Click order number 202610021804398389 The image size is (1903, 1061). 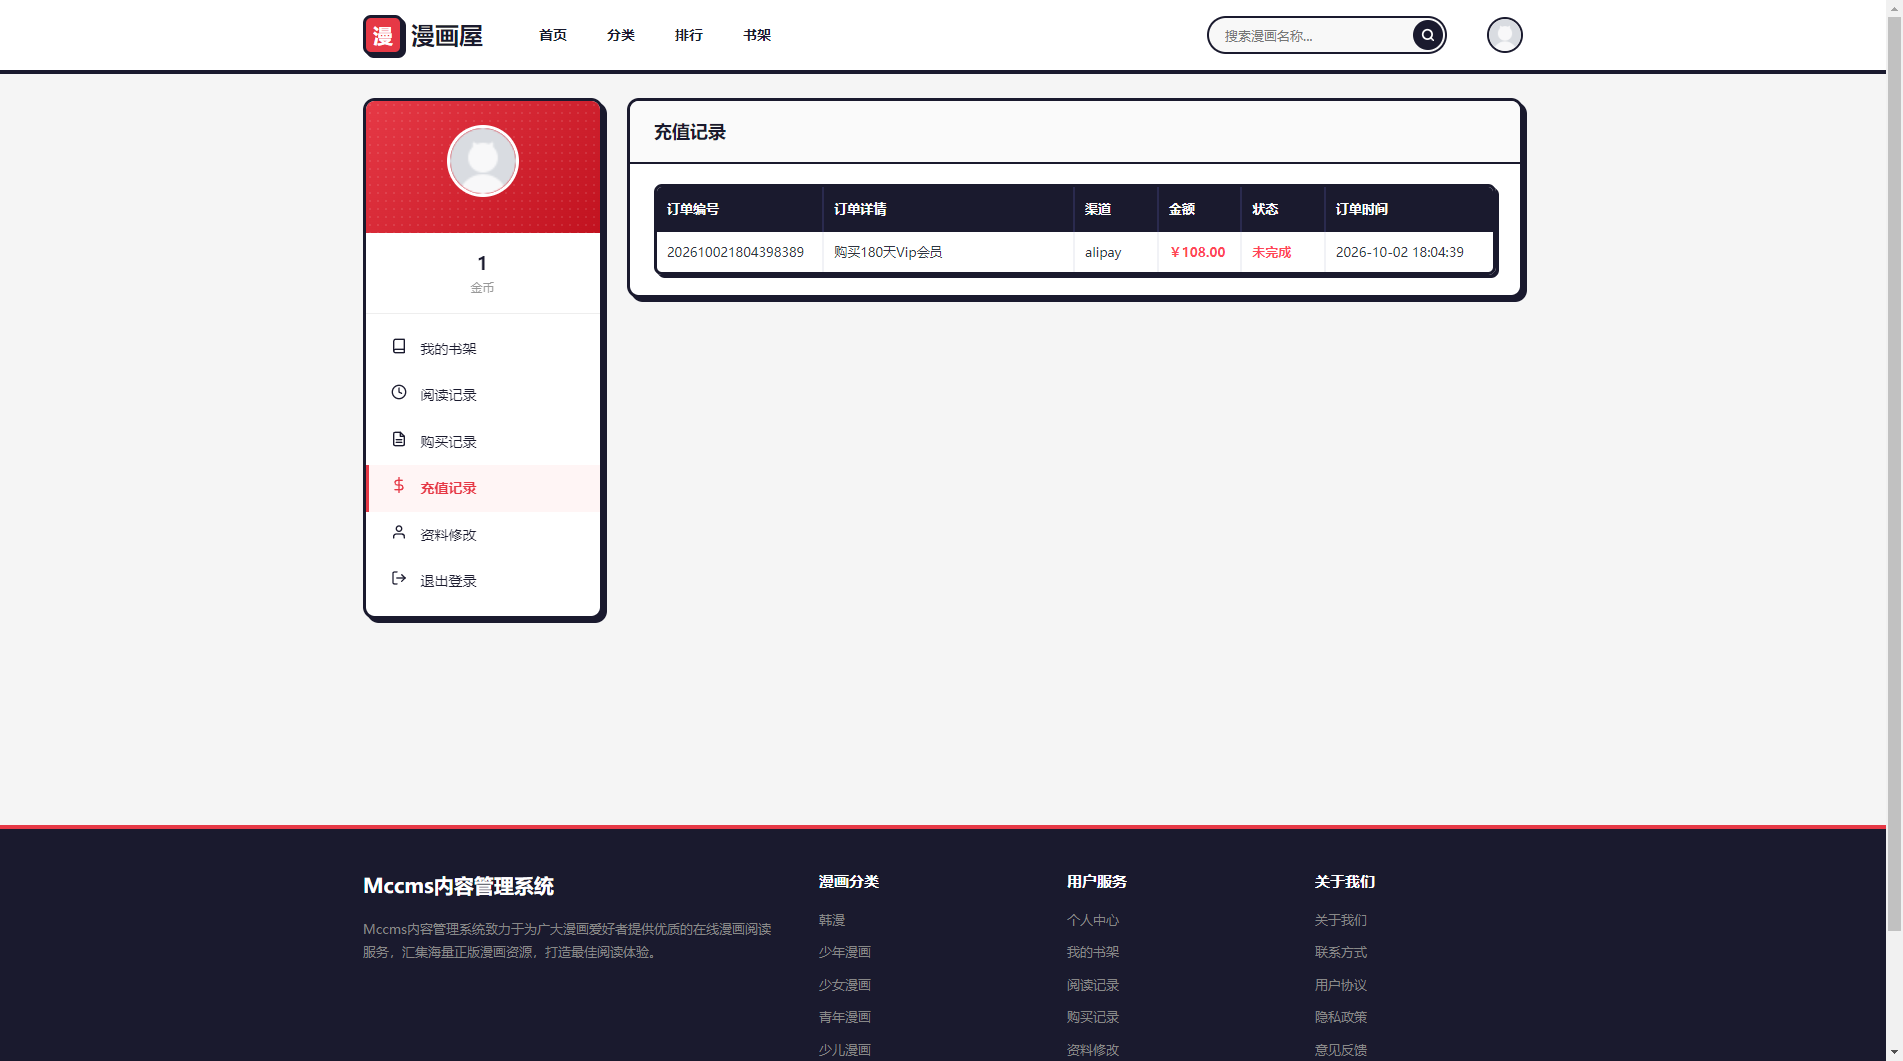click(735, 252)
